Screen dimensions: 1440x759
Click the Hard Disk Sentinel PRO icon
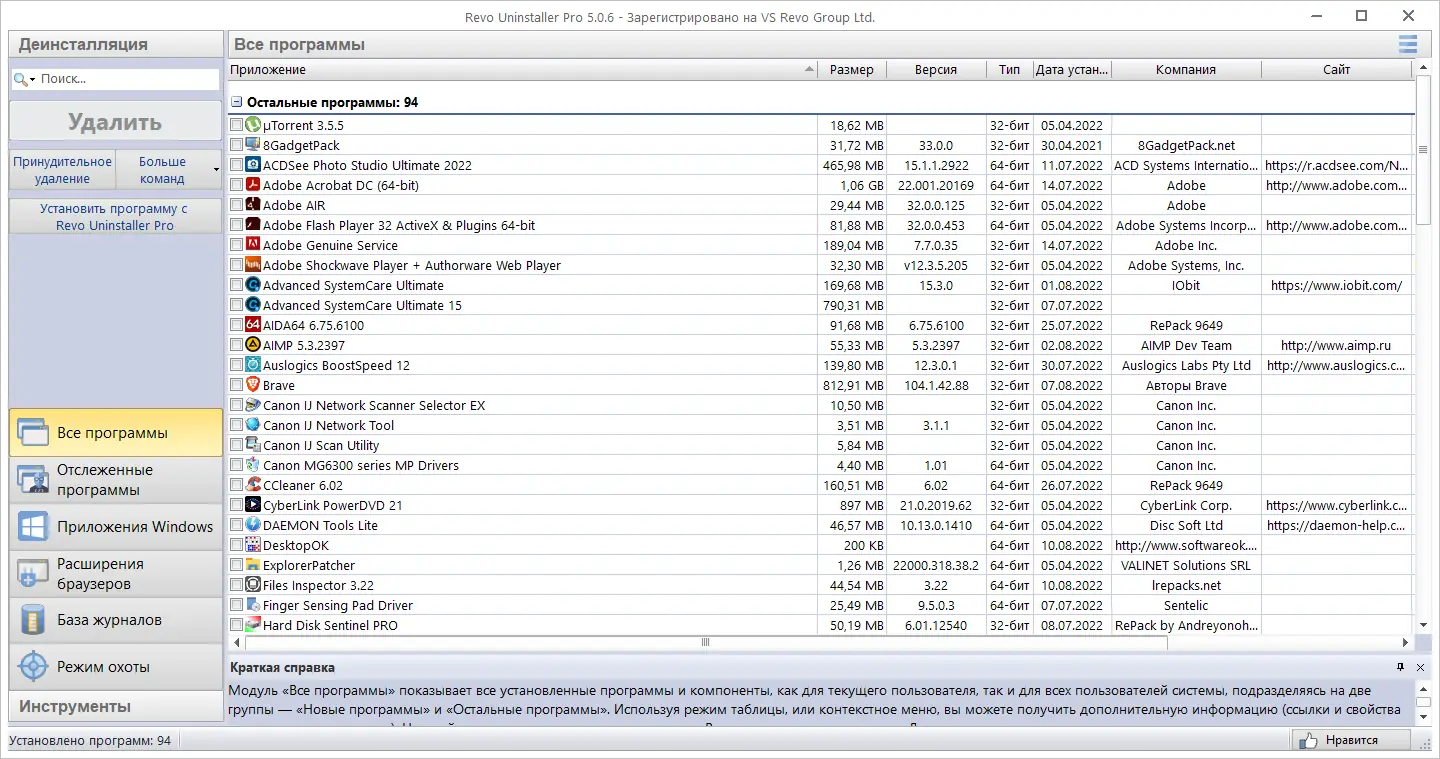click(x=253, y=625)
